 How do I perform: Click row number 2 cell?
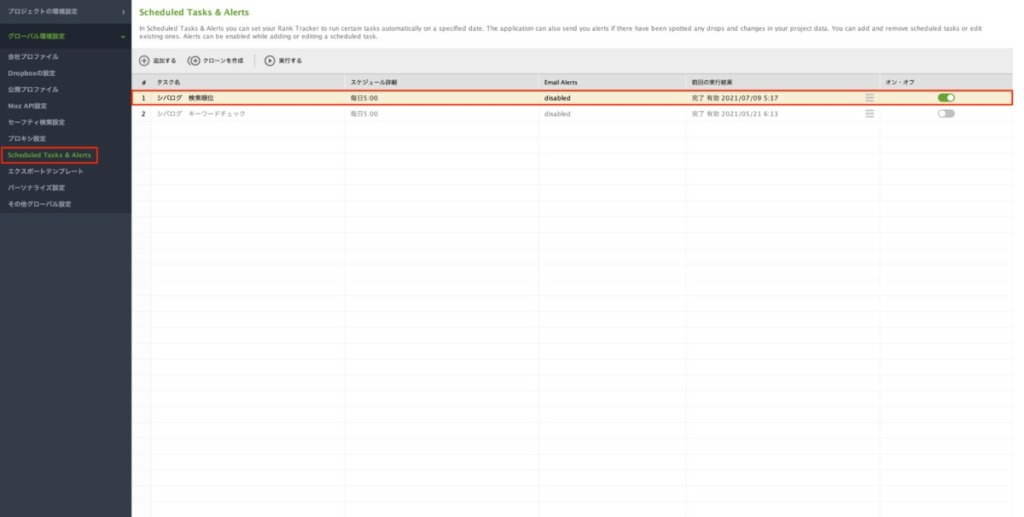[144, 114]
